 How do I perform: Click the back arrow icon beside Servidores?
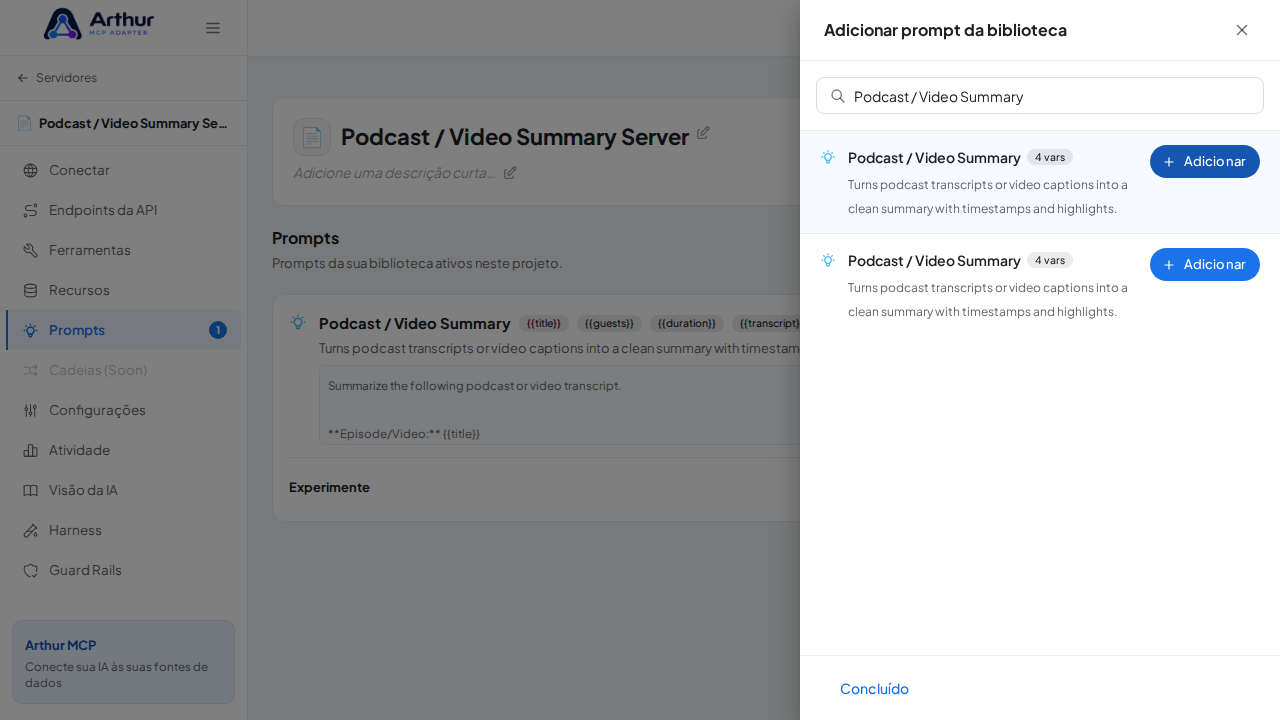tap(23, 78)
